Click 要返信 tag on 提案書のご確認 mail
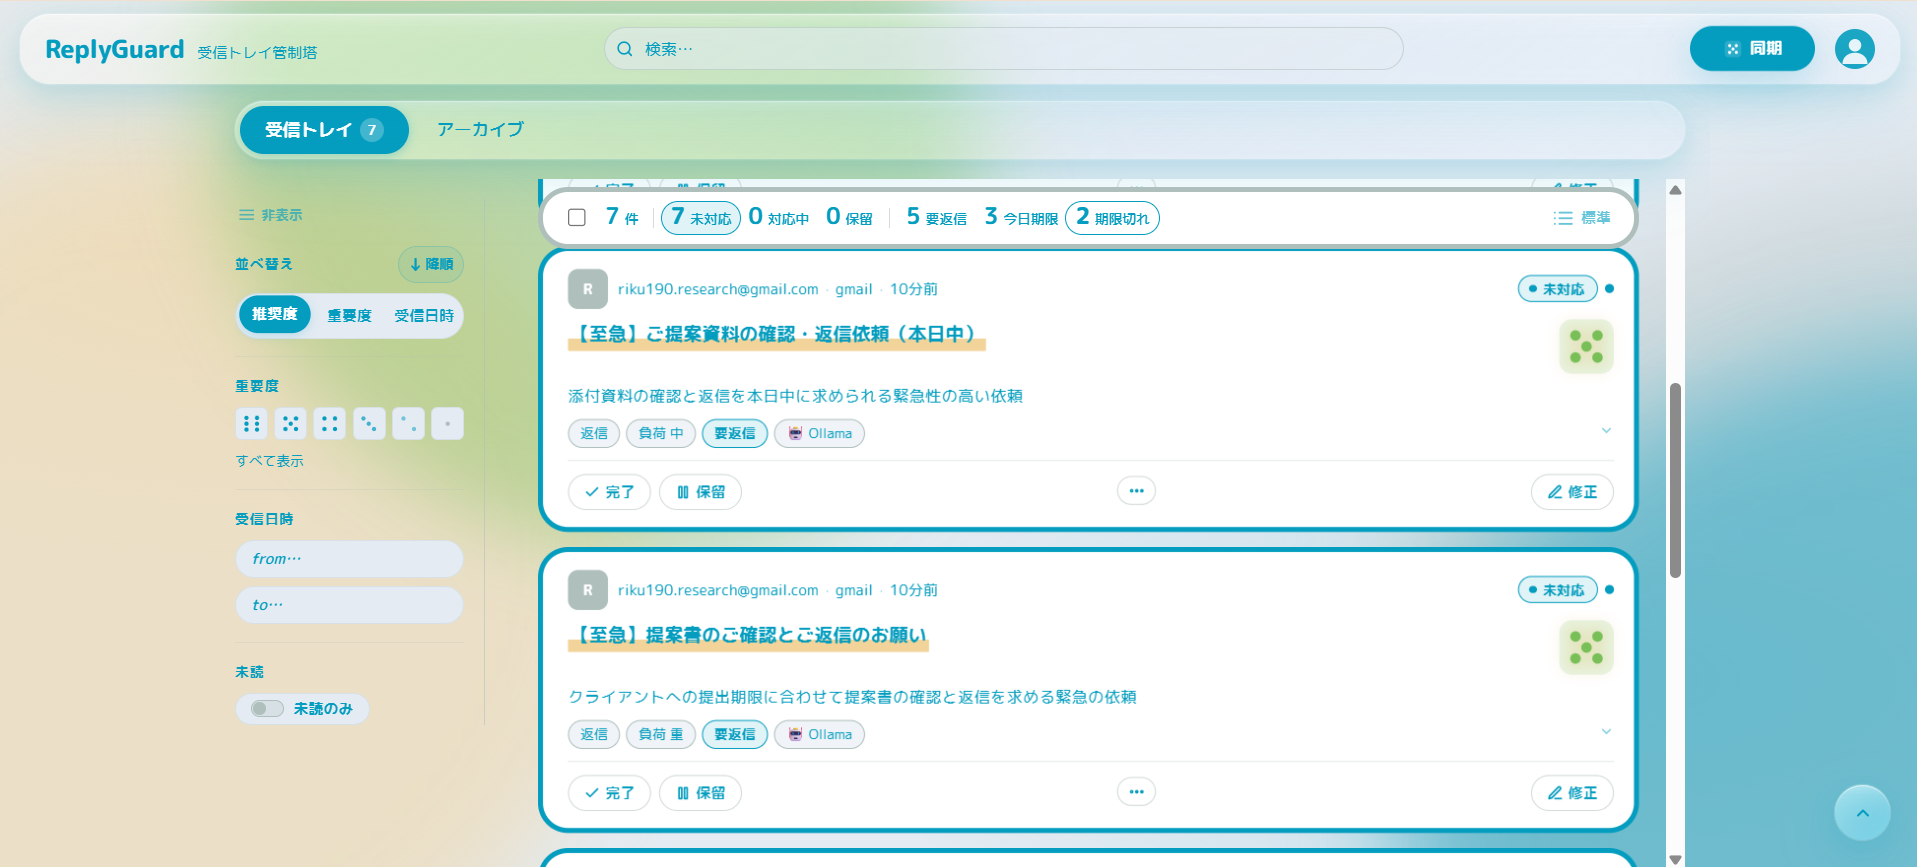Image resolution: width=1917 pixels, height=867 pixels. 735,735
